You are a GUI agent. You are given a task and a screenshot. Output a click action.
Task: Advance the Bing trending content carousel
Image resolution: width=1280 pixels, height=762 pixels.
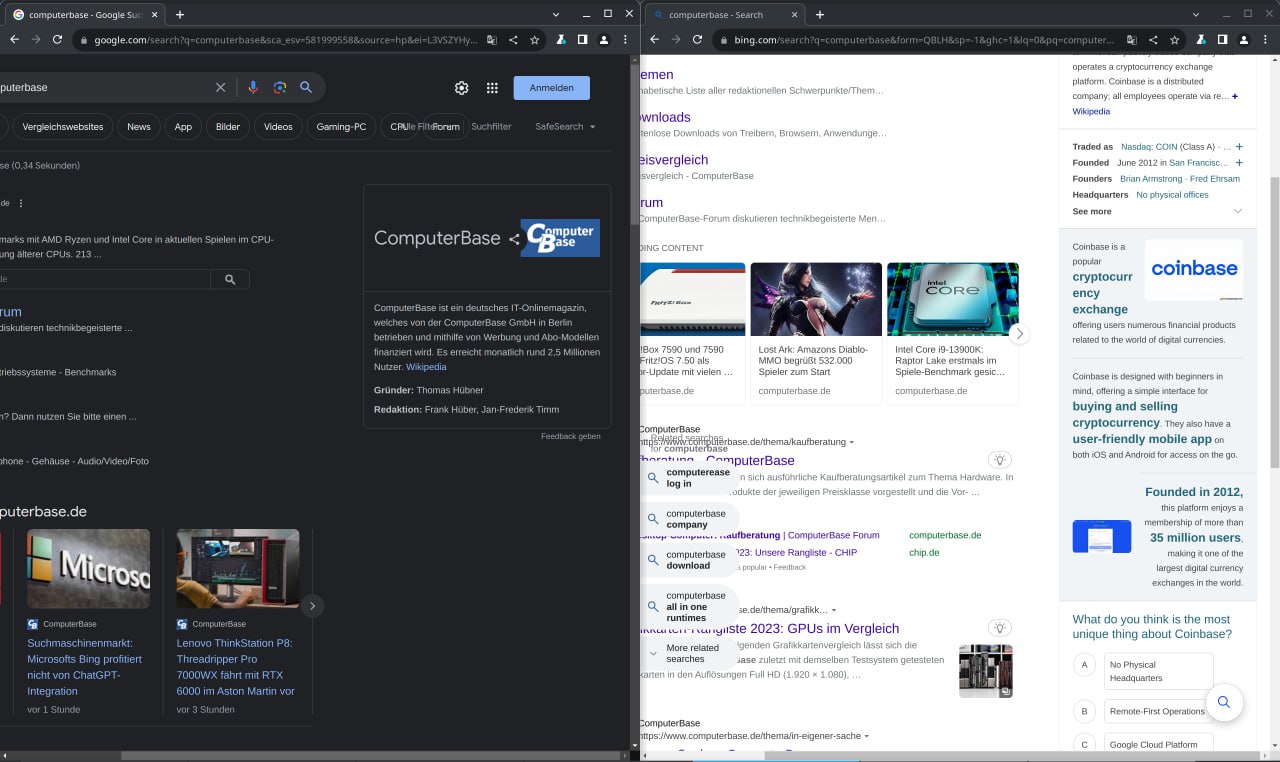coord(1019,334)
